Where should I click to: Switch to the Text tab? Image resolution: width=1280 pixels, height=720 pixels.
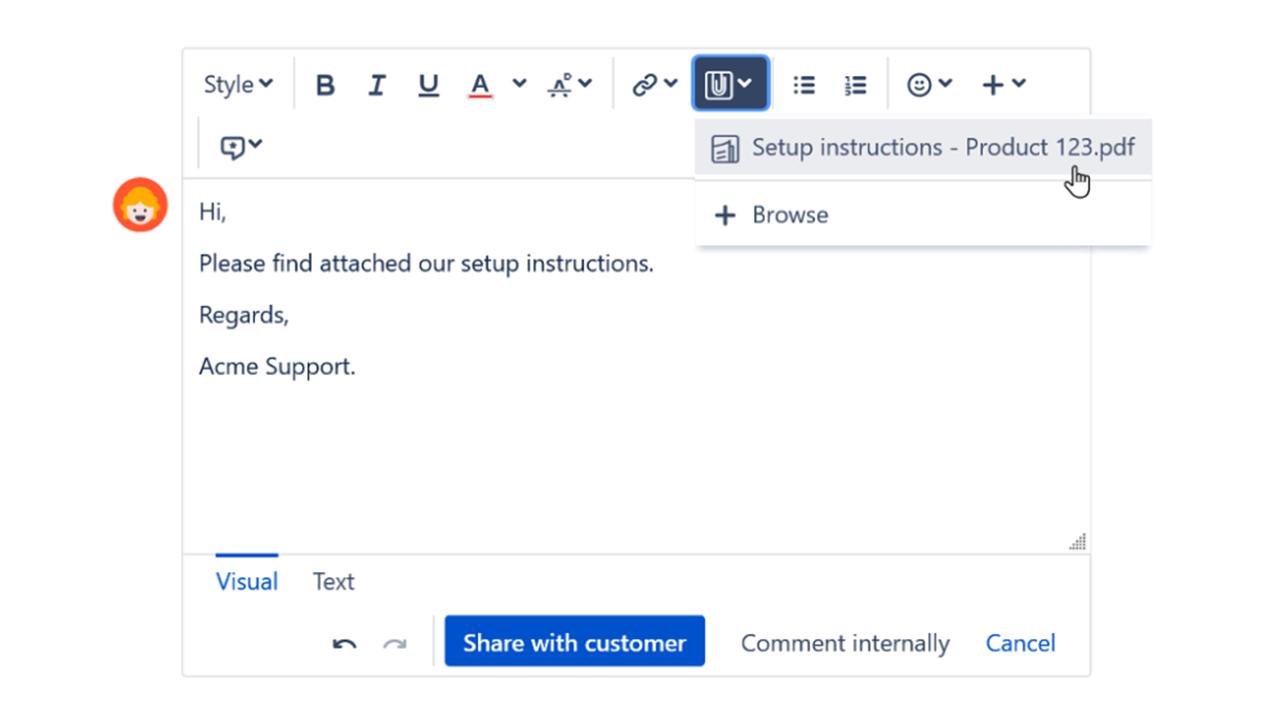point(332,581)
